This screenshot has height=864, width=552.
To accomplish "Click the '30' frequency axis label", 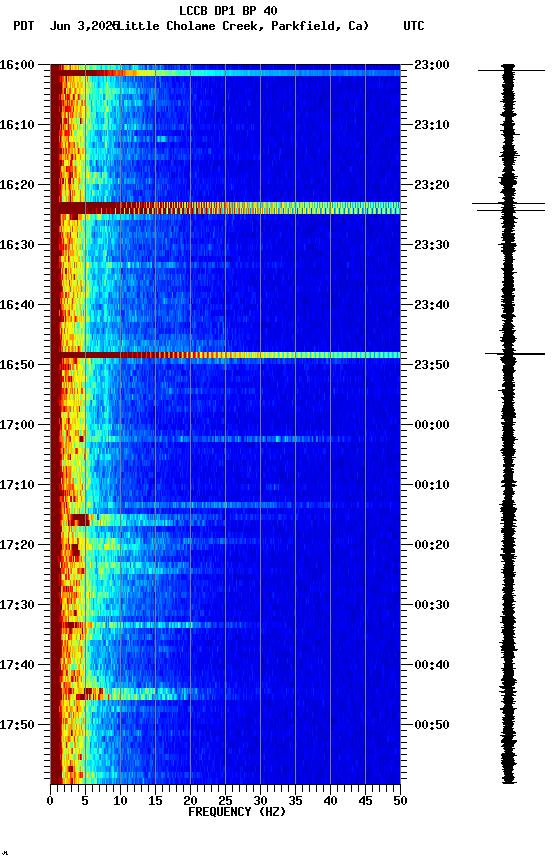I will tap(260, 801).
